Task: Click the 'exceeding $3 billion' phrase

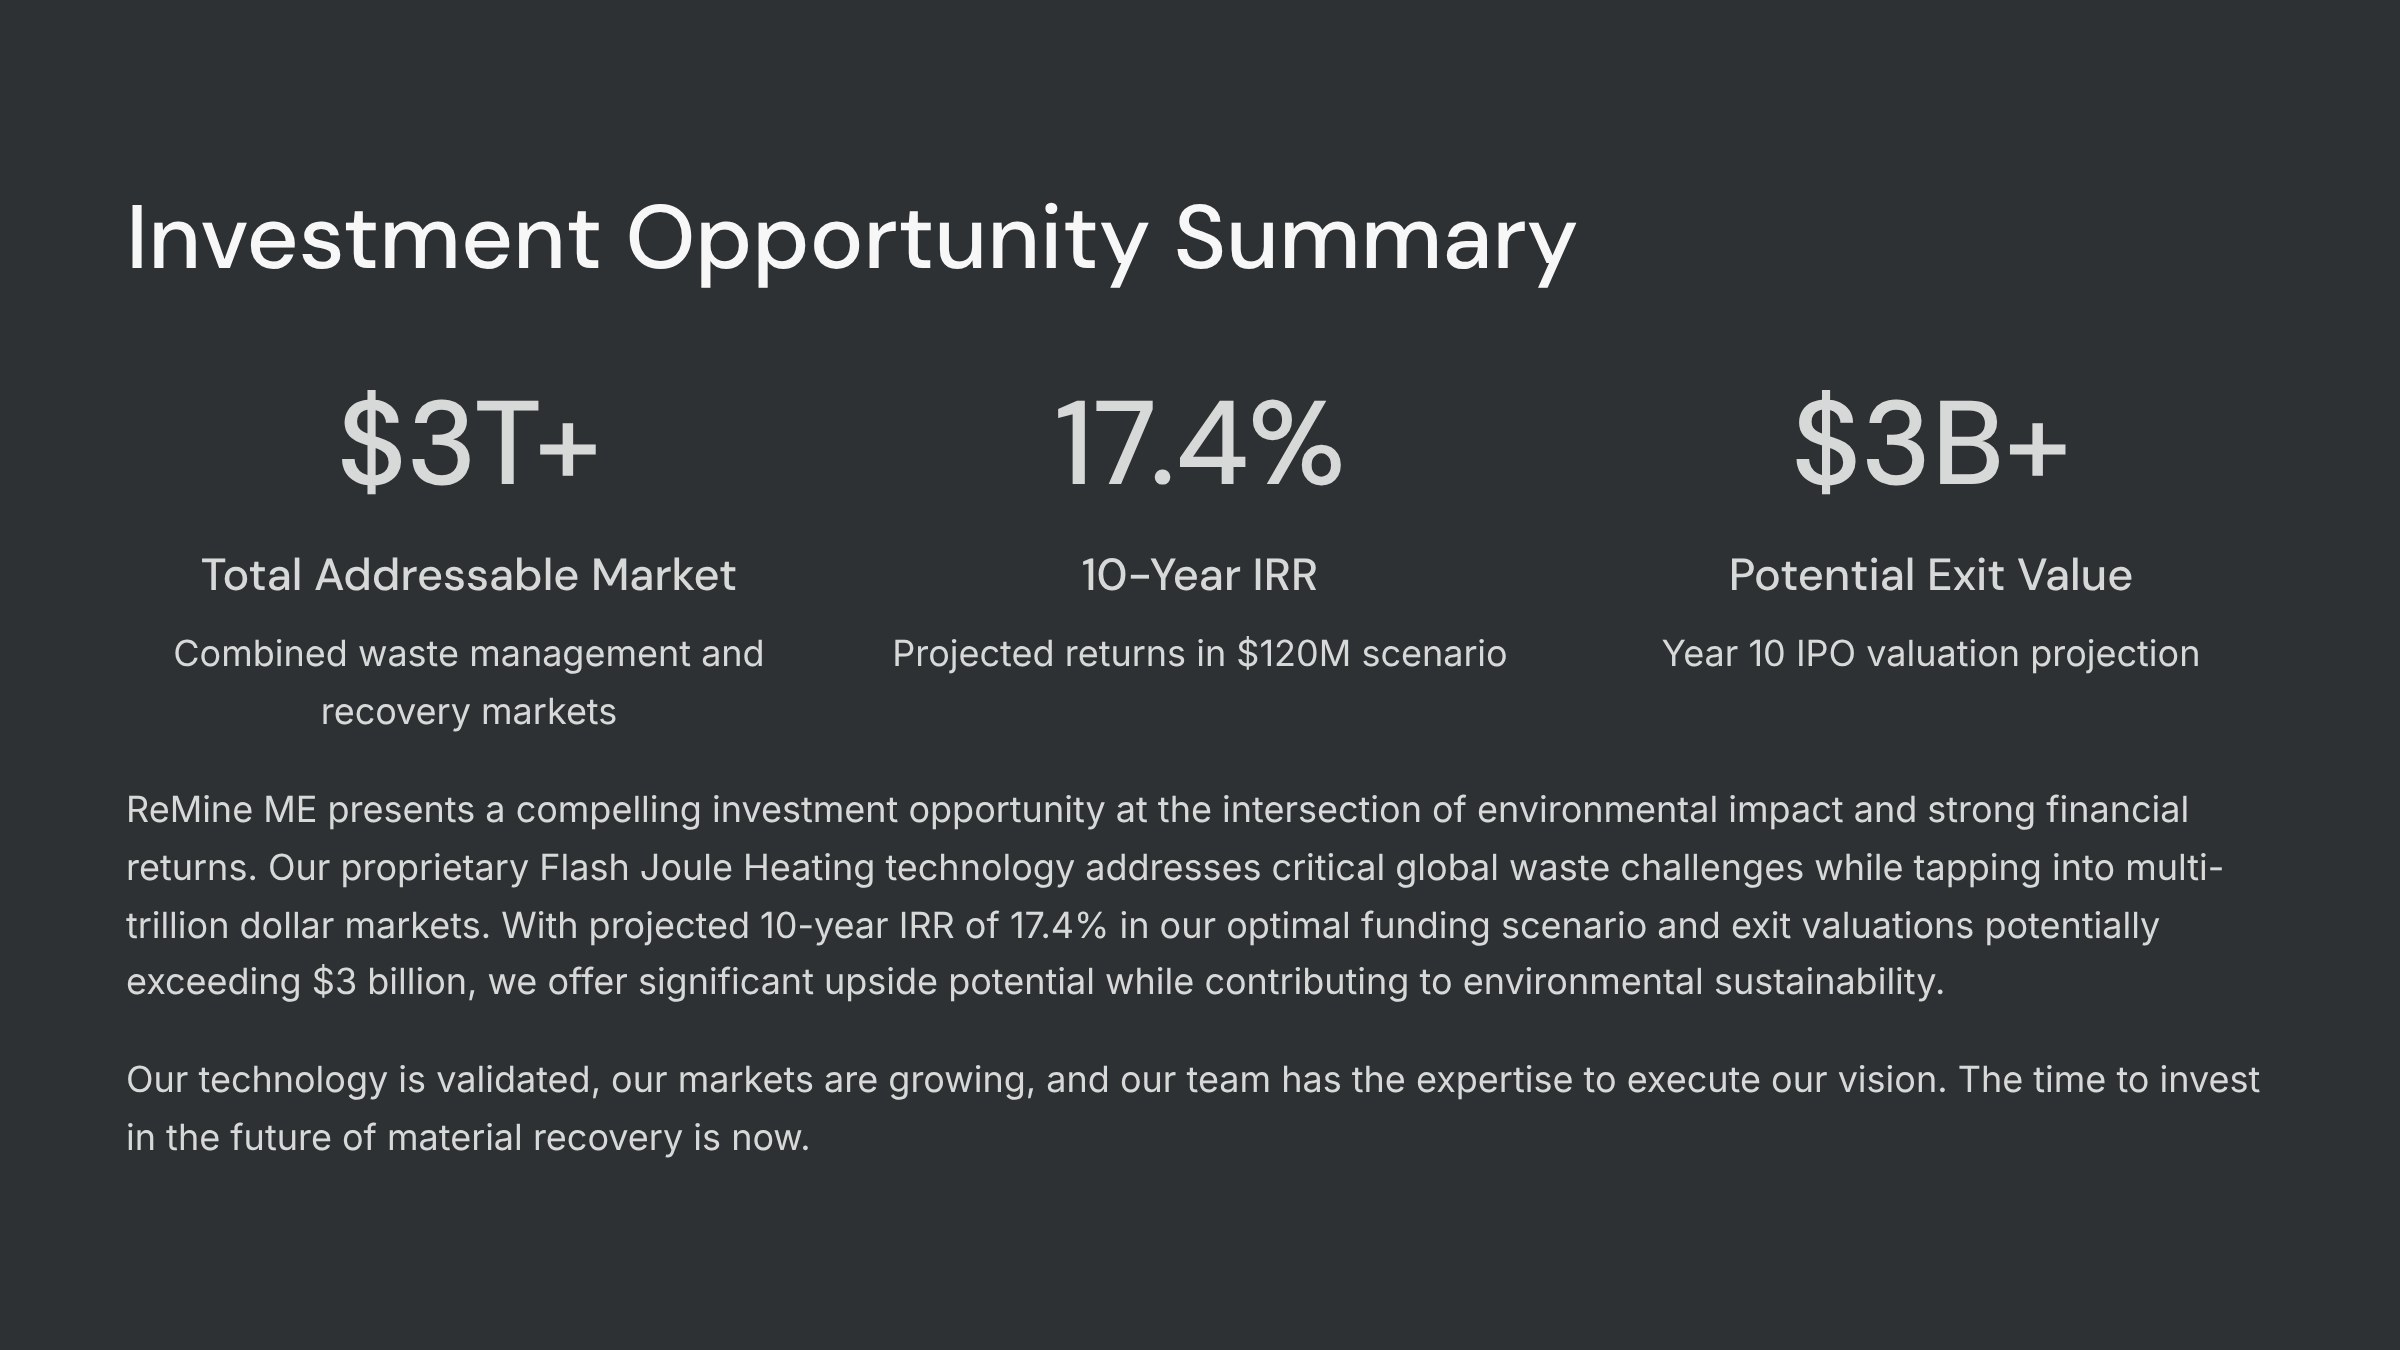Action: tap(300, 982)
